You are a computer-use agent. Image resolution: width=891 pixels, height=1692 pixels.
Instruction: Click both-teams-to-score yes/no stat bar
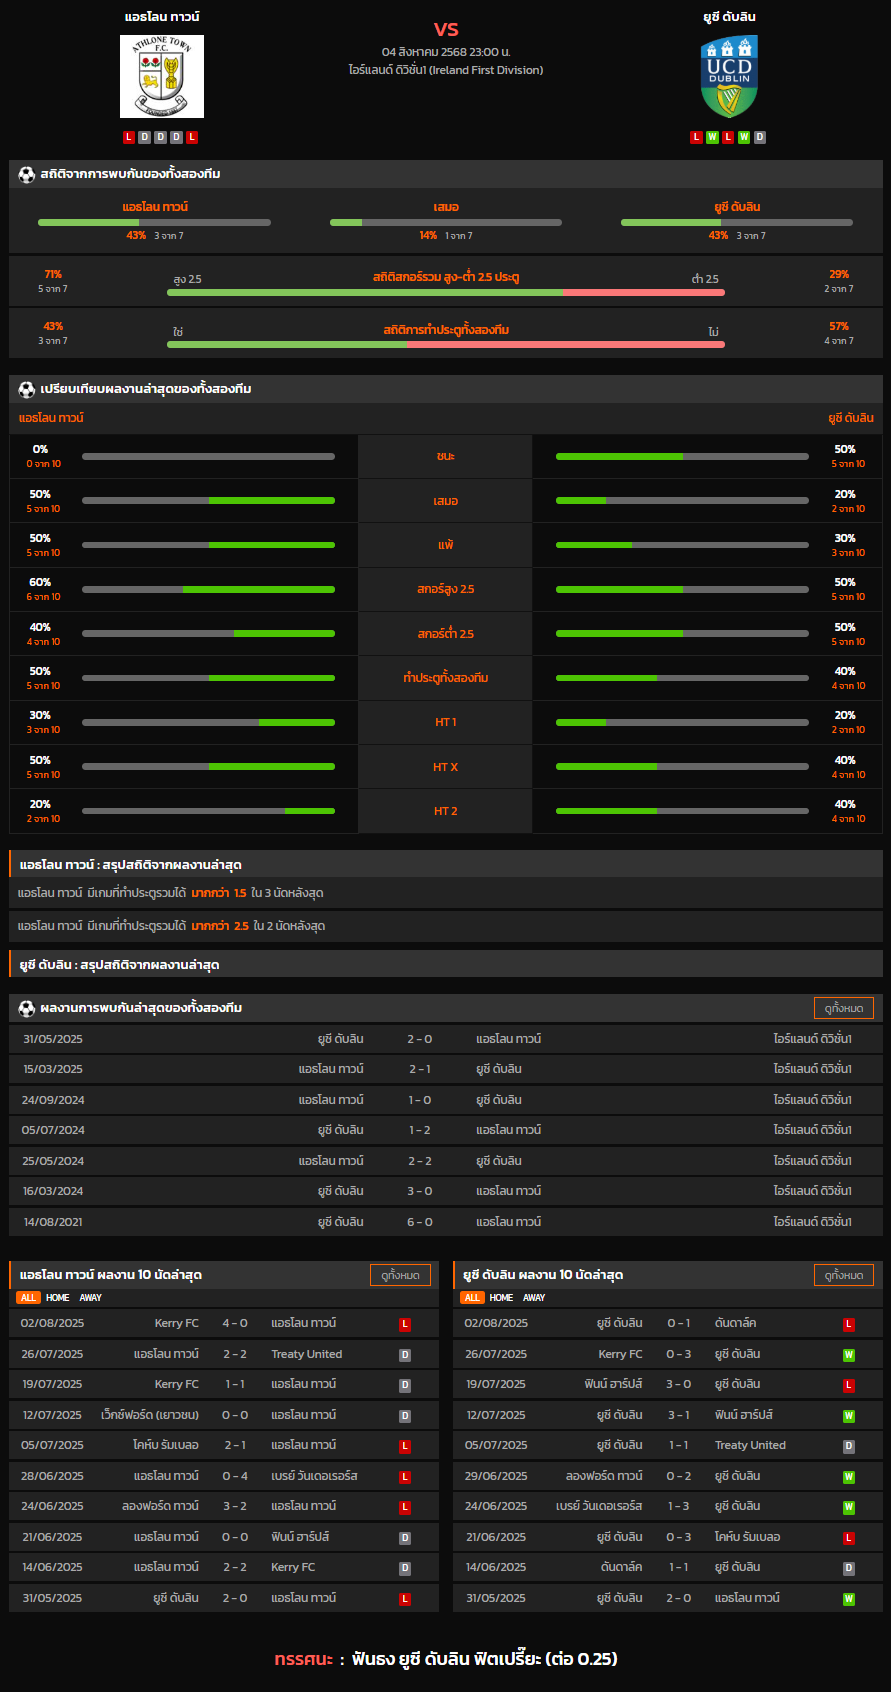pos(446,344)
